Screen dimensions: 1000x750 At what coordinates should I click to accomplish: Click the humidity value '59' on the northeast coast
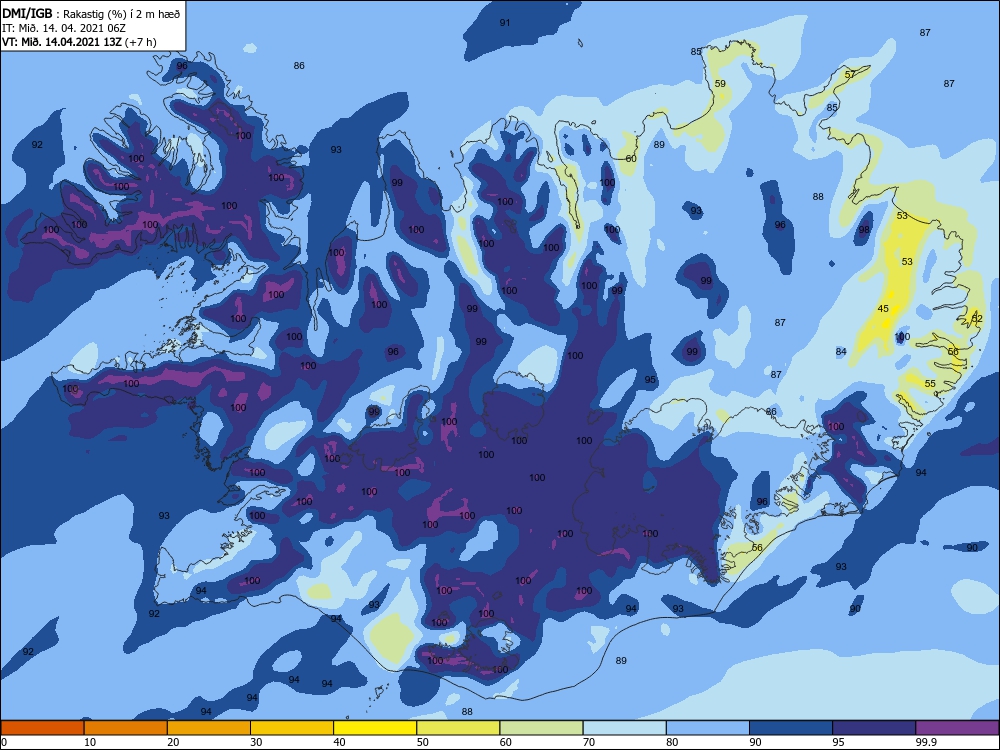(x=720, y=84)
